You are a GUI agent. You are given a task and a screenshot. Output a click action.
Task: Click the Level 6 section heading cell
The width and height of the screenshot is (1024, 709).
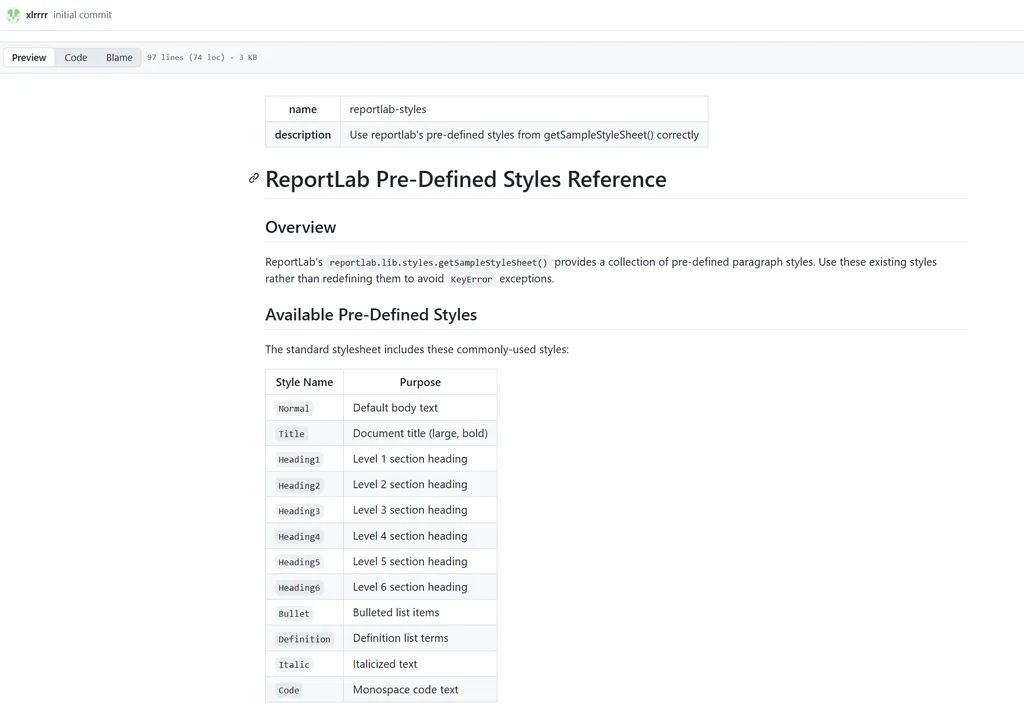coord(420,587)
